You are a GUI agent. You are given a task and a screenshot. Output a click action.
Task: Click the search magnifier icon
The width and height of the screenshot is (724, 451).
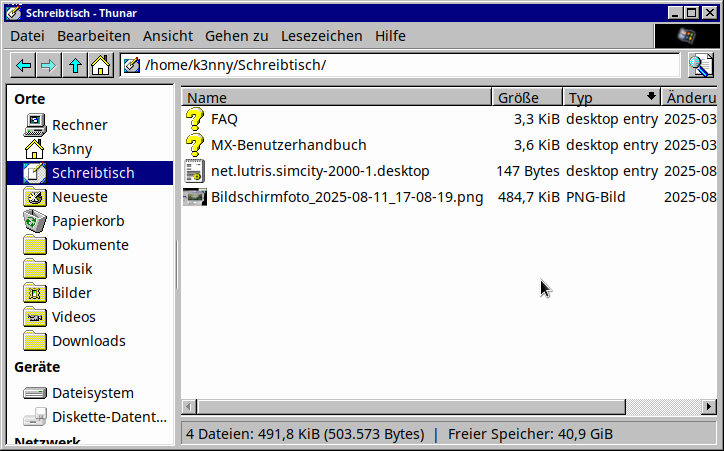click(700, 66)
